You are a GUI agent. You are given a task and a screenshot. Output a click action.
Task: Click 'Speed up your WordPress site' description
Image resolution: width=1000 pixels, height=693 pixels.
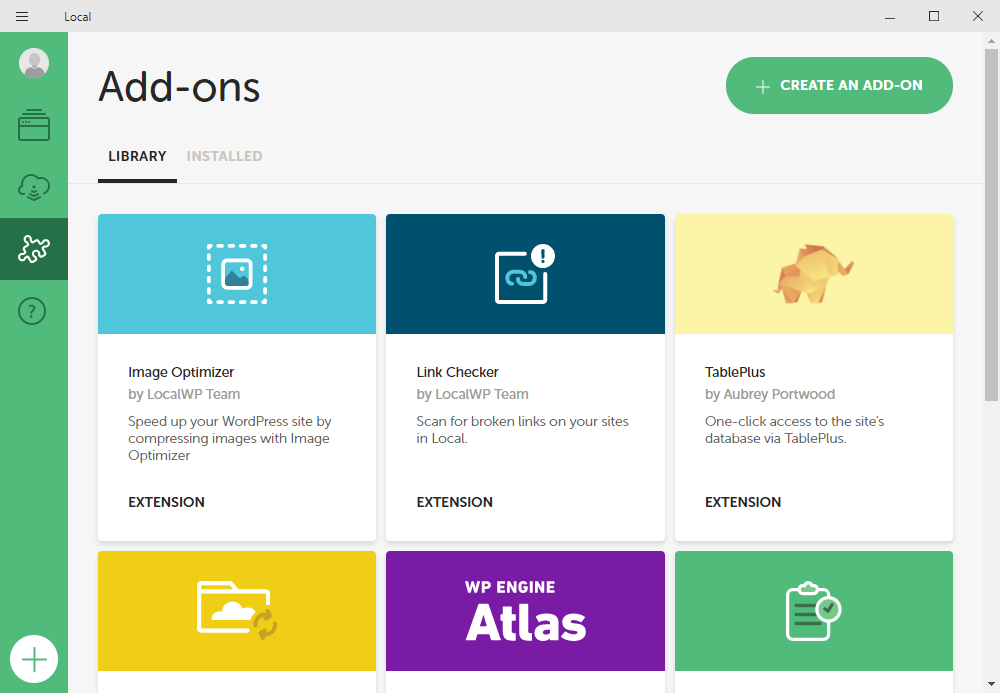tap(230, 438)
